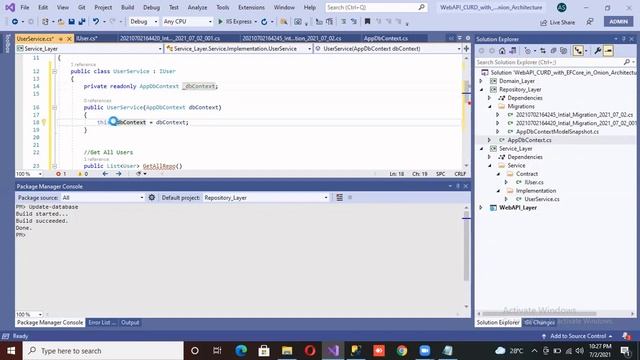The image size is (640, 360).
Task: Click the error count indicator in editor
Action: (61, 174)
